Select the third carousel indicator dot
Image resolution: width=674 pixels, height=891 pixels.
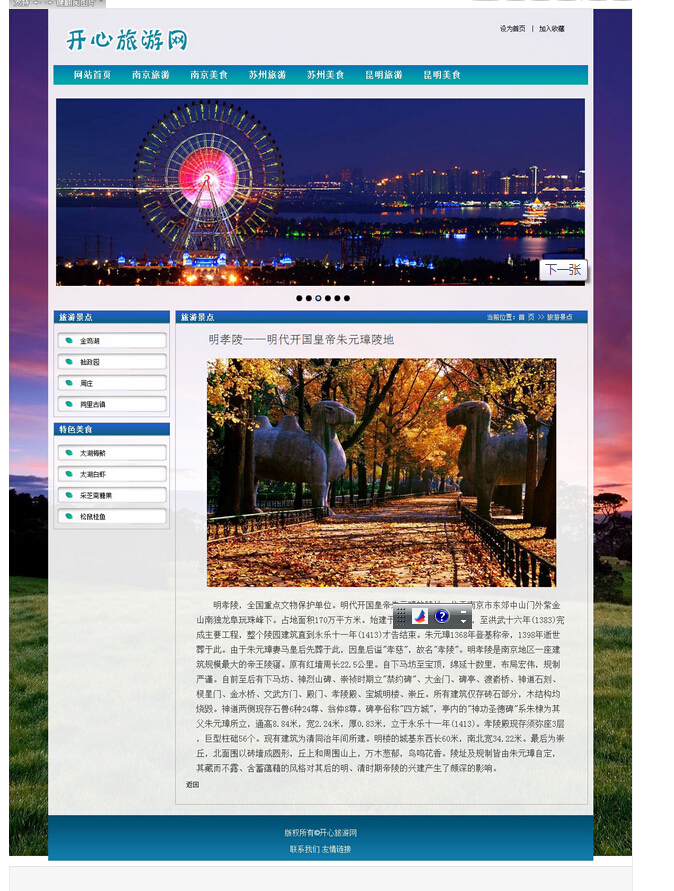point(318,298)
